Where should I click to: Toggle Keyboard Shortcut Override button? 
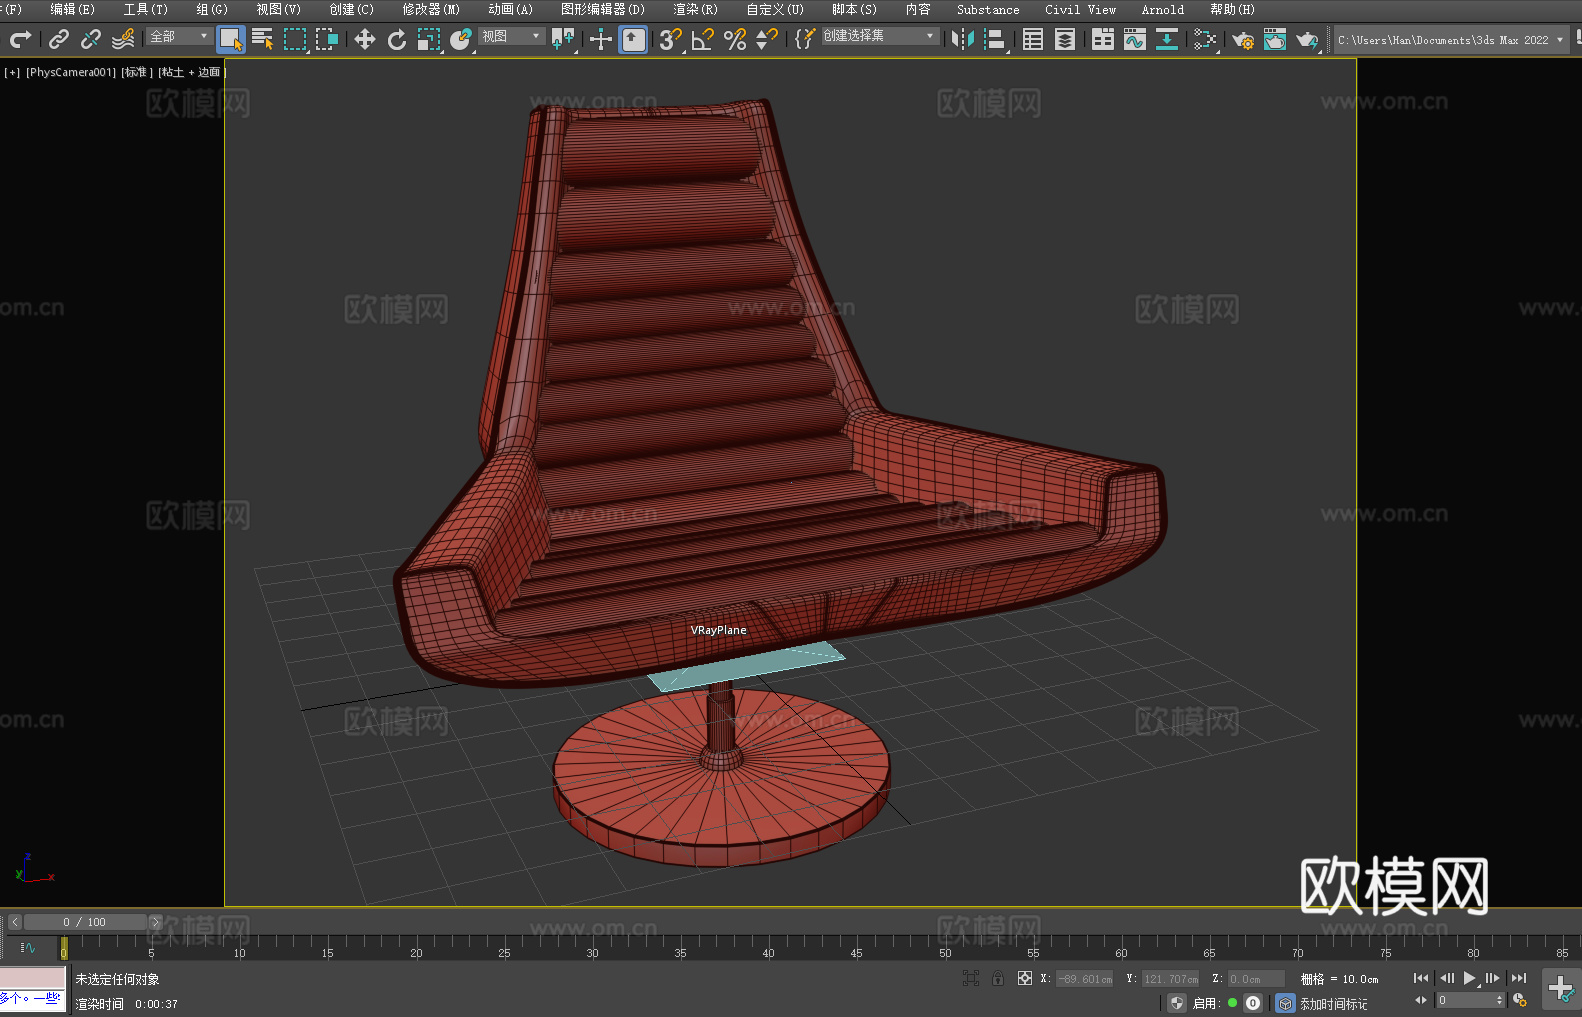633,39
